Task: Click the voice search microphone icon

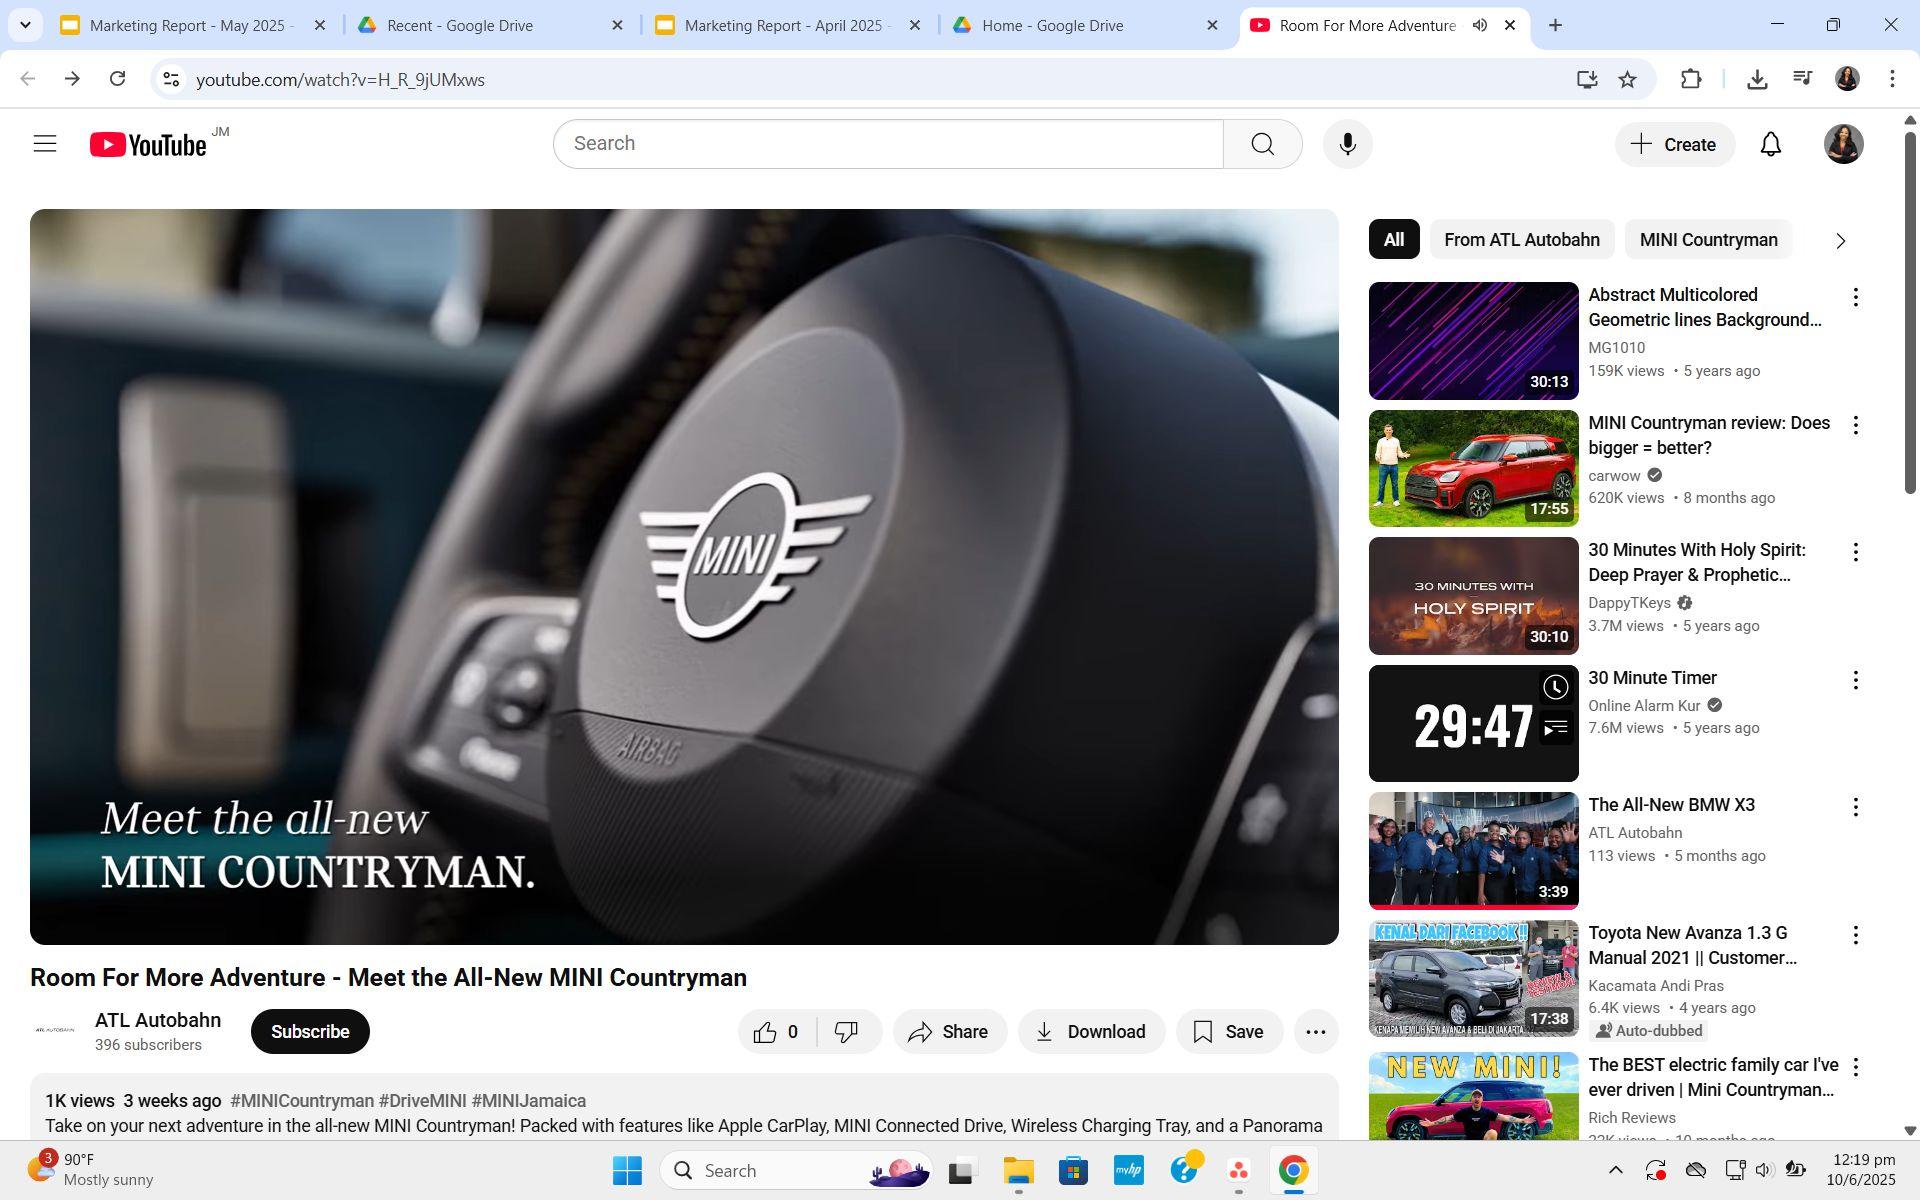Action: 1347,144
